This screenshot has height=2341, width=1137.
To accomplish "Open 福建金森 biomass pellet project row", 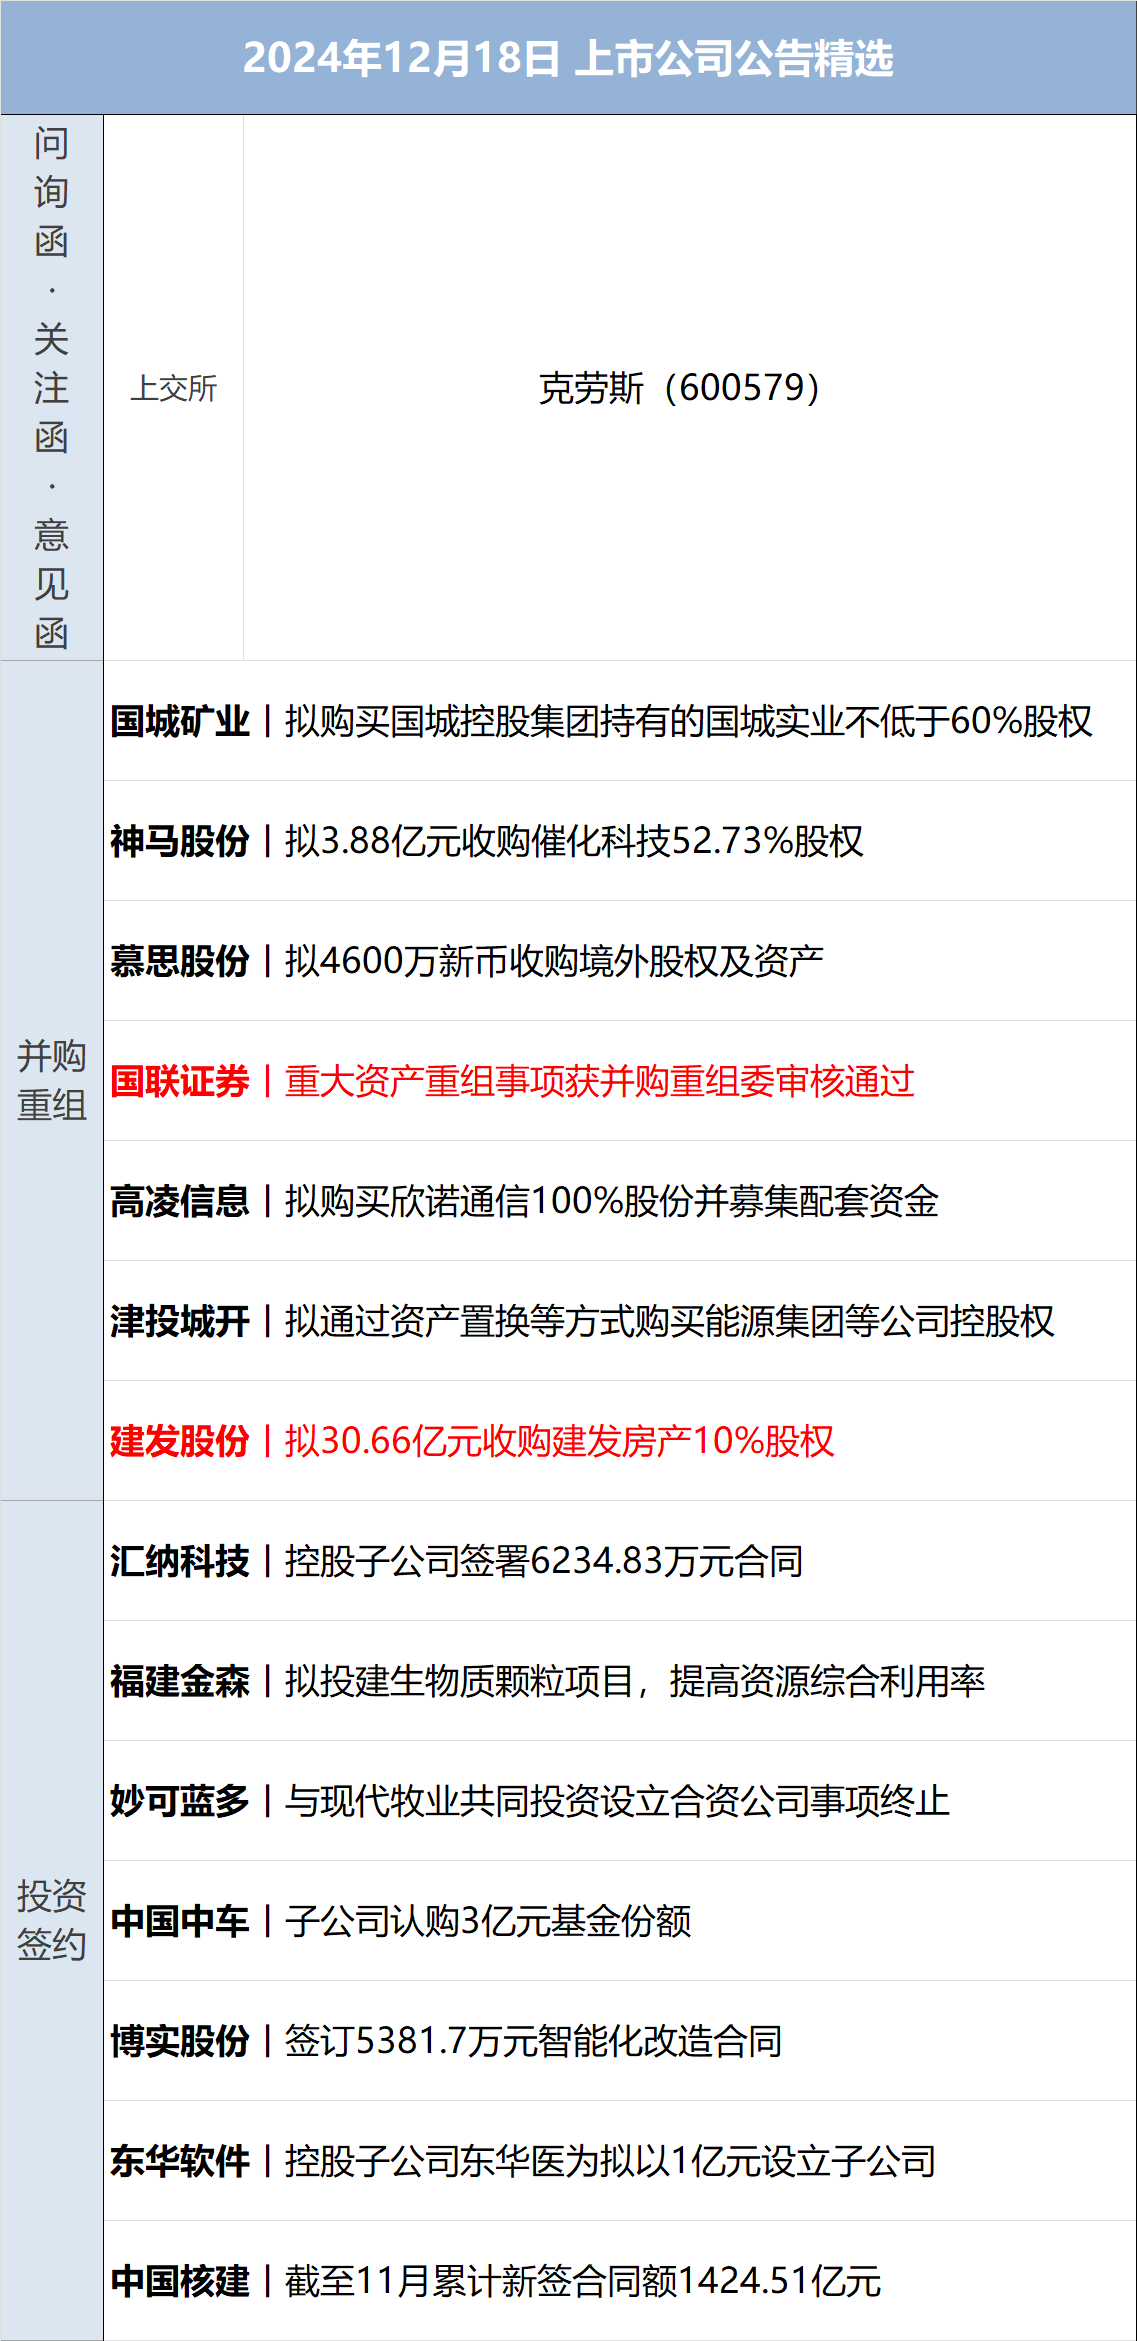I will click(547, 1681).
